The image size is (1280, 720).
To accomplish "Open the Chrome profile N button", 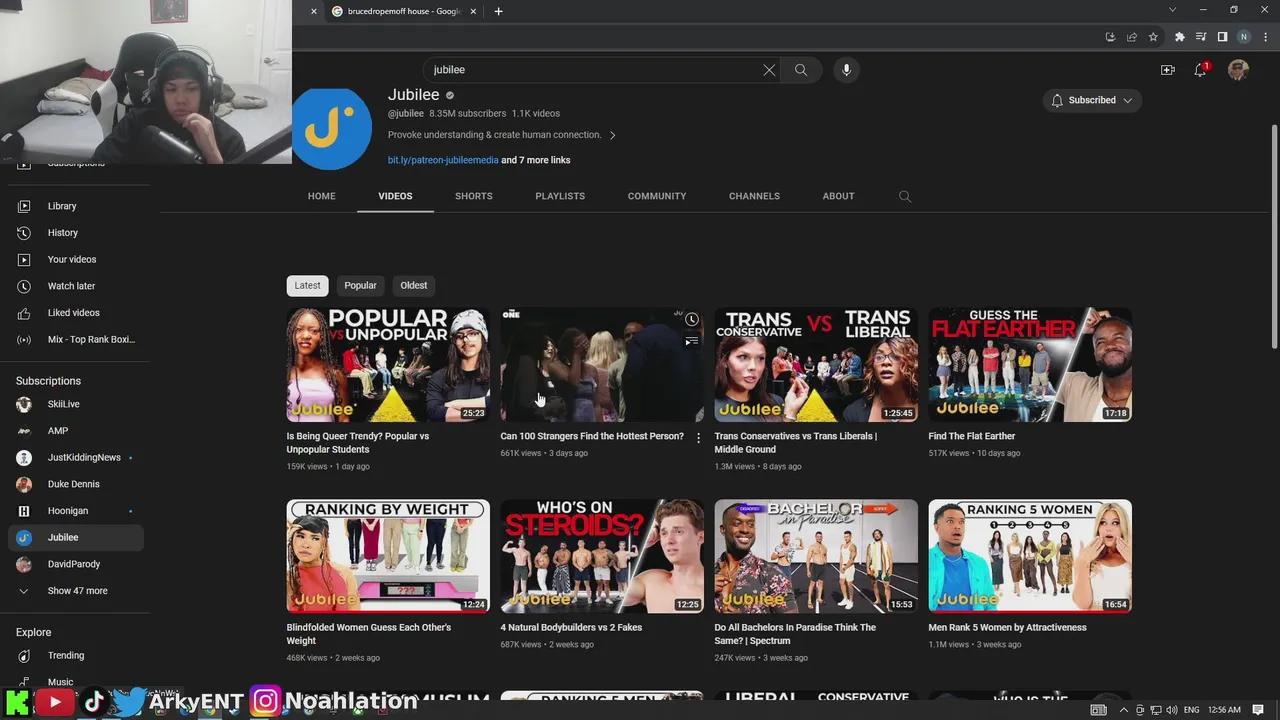I will [1244, 37].
